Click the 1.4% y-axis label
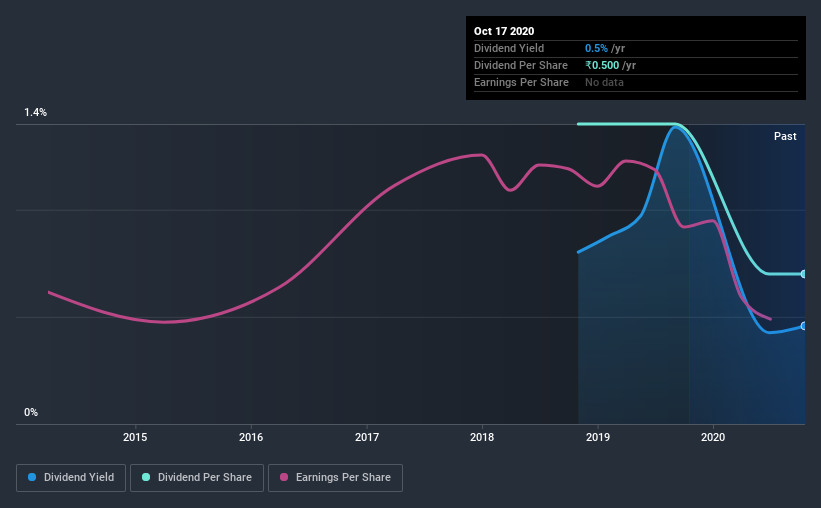Viewport: 821px width, 508px height. [35, 112]
